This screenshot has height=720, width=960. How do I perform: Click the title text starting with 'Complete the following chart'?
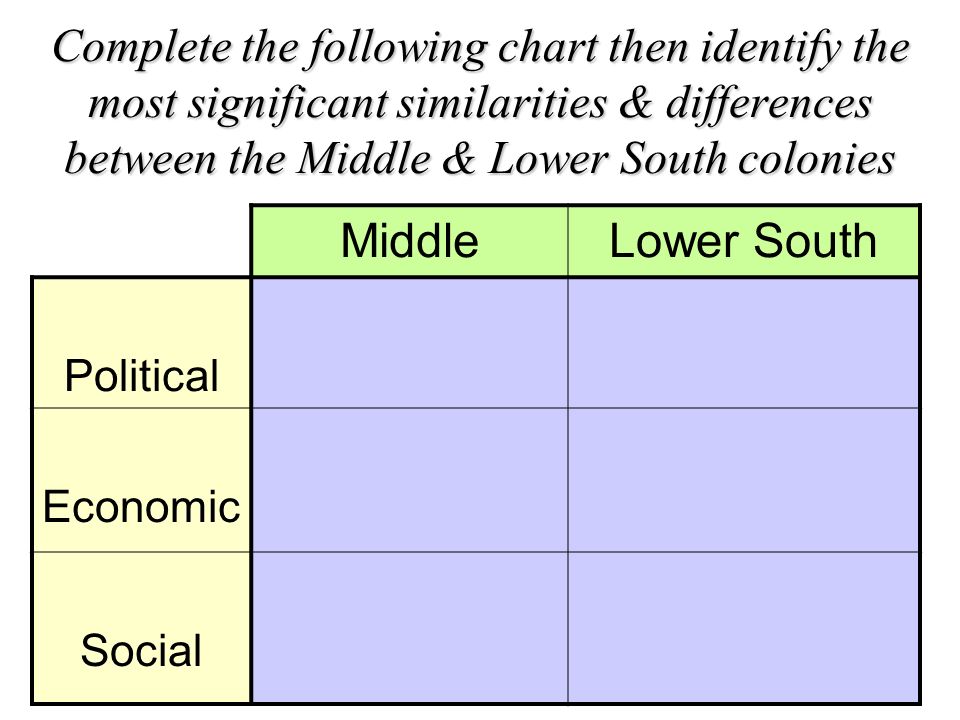480,103
